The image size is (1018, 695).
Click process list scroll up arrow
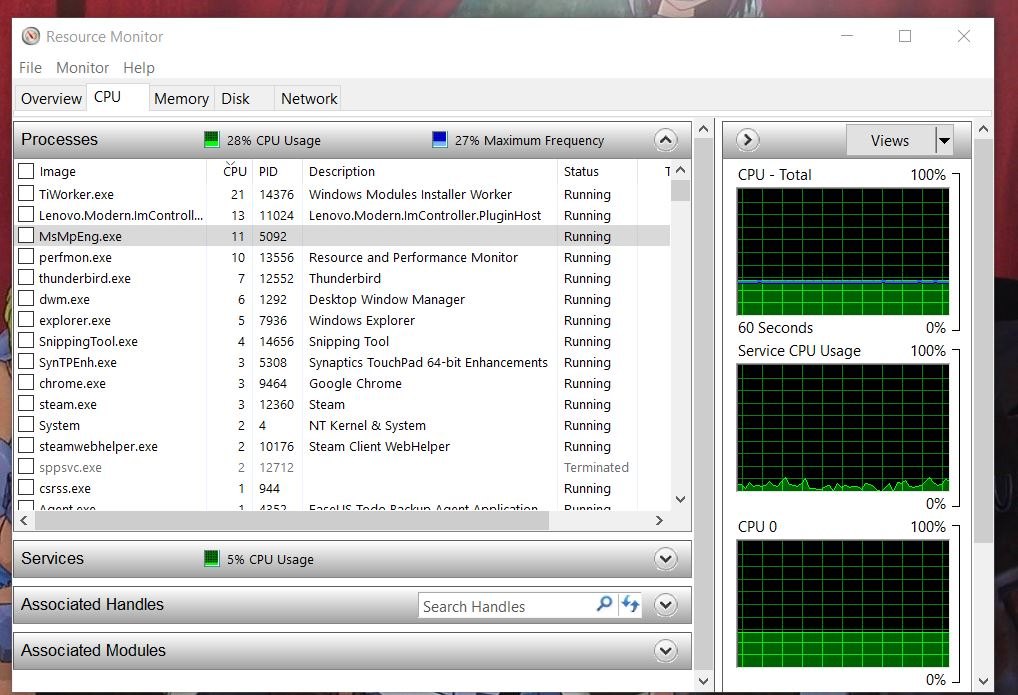(x=680, y=170)
